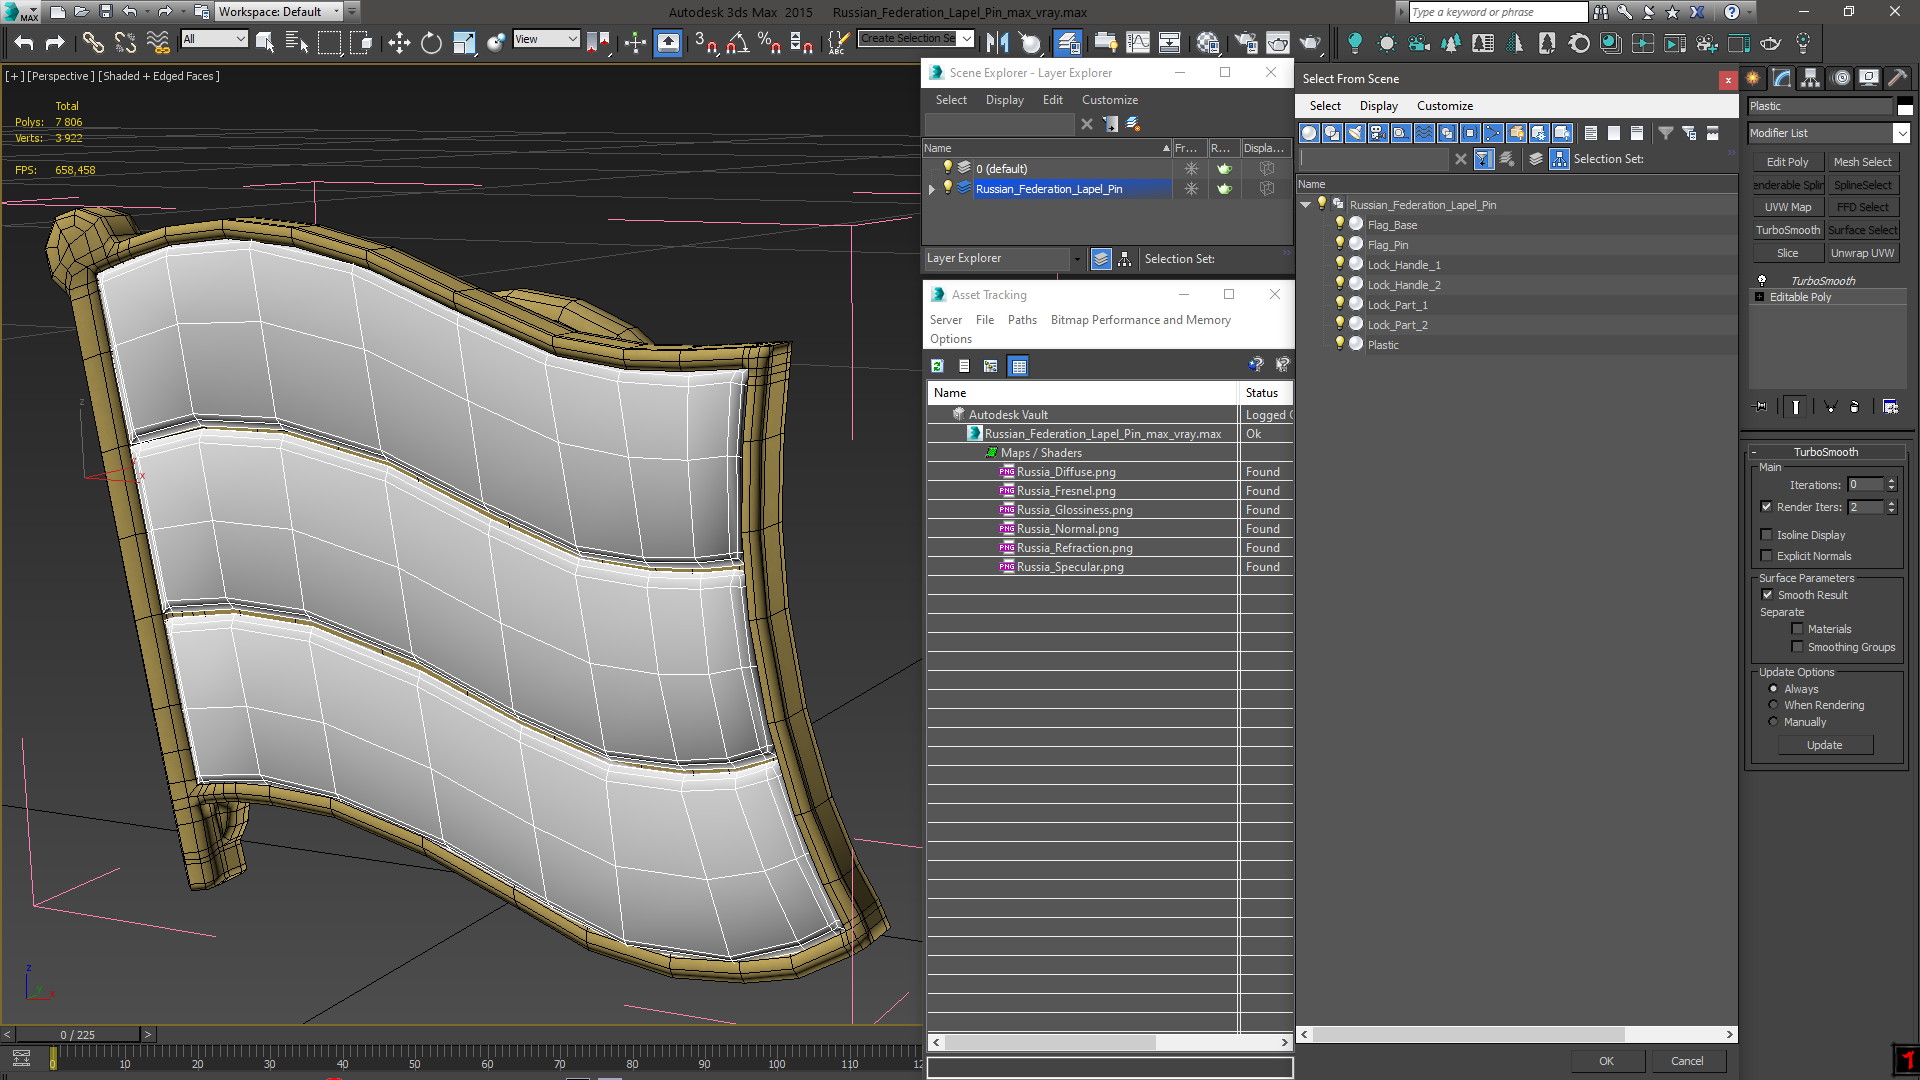Image resolution: width=1920 pixels, height=1080 pixels.
Task: Collapse the Russian_Federation_Lapel_Pin tree node
Action: (x=1305, y=205)
